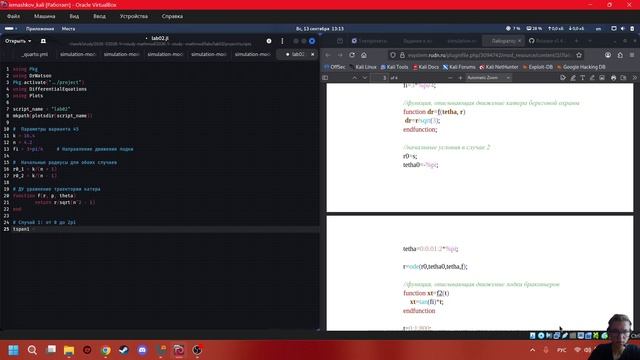
Task: Open the Exploit-DB bookmark
Action: (538, 67)
